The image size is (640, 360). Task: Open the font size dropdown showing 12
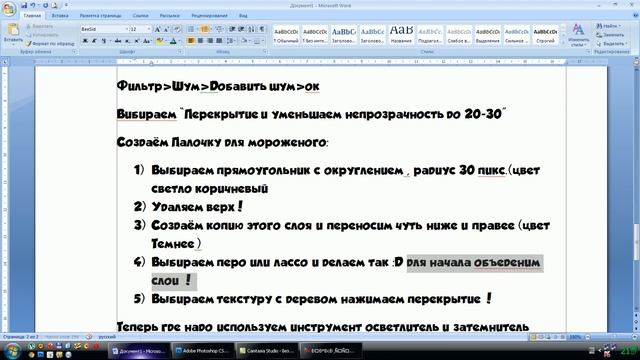coord(149,29)
